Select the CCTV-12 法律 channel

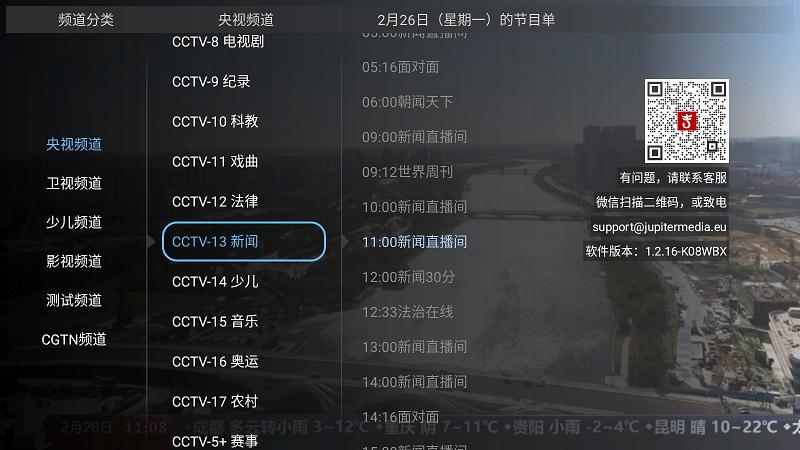[215, 202]
